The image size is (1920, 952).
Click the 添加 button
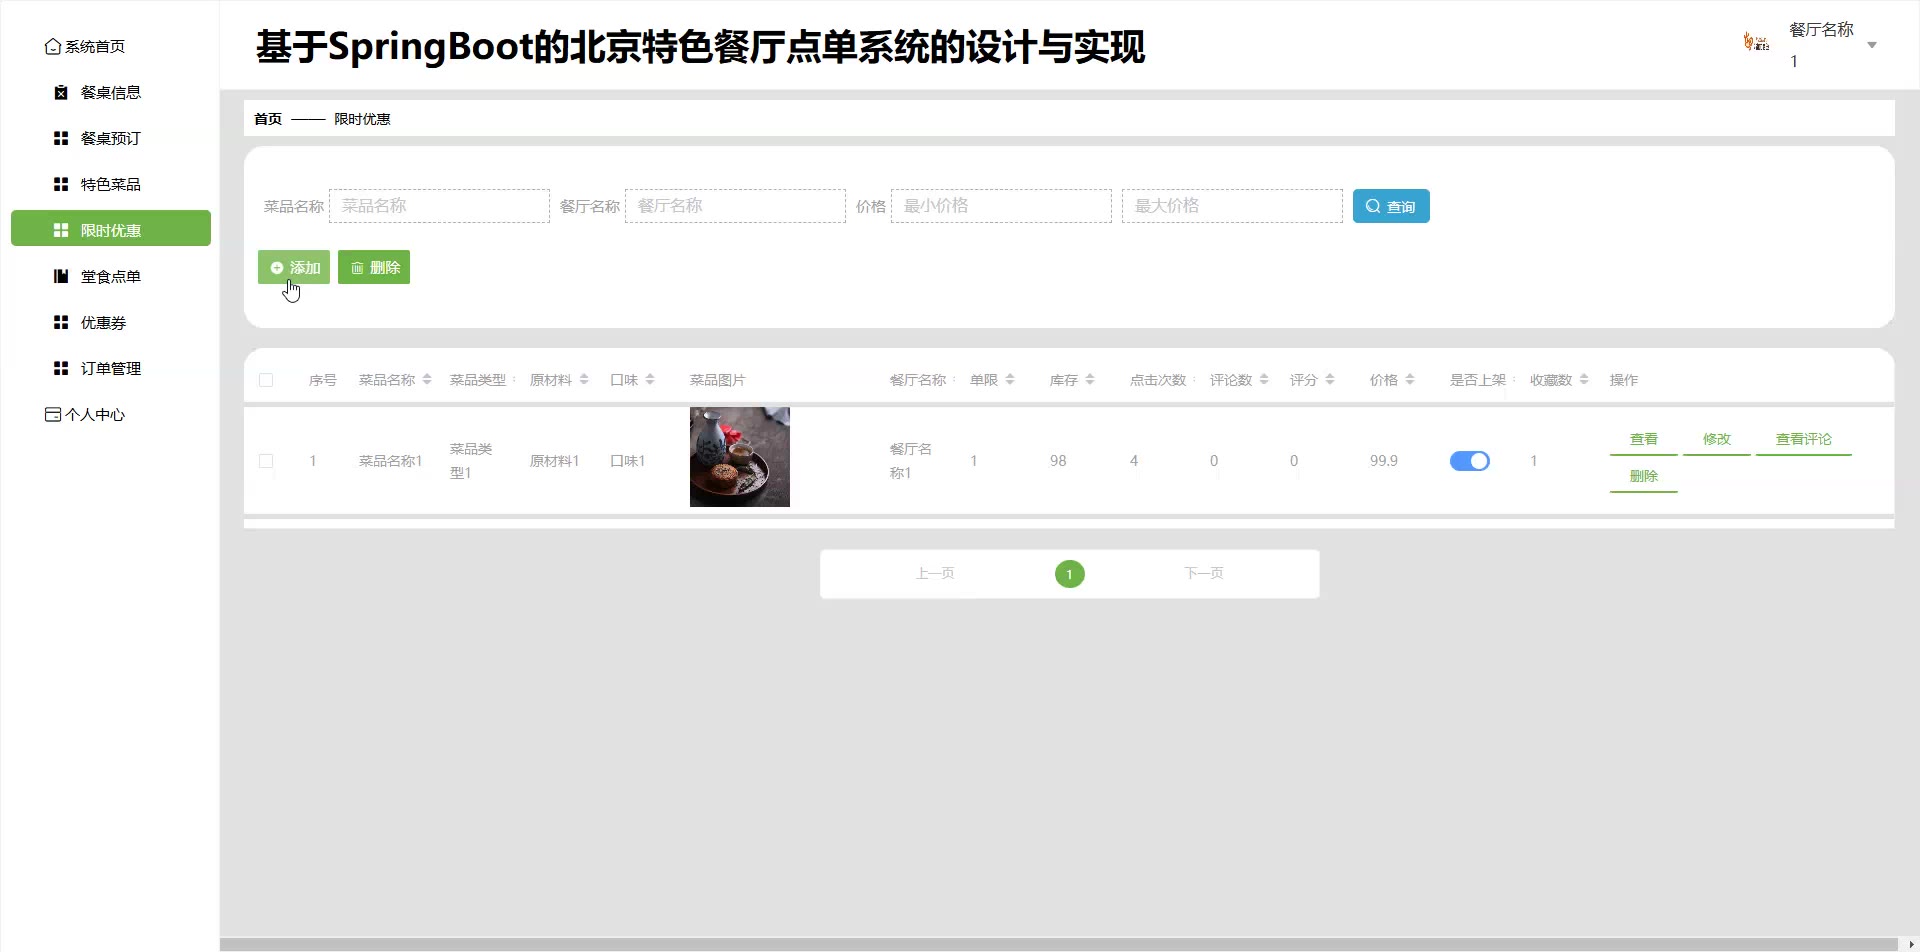[x=294, y=267]
